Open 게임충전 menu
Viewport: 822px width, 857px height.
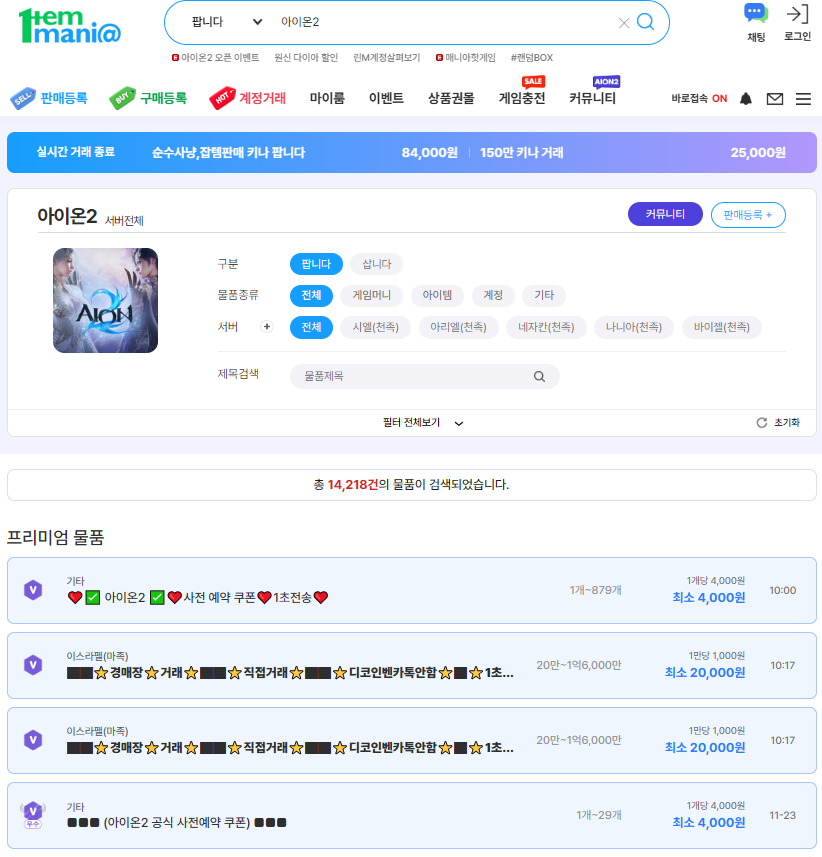pos(522,98)
